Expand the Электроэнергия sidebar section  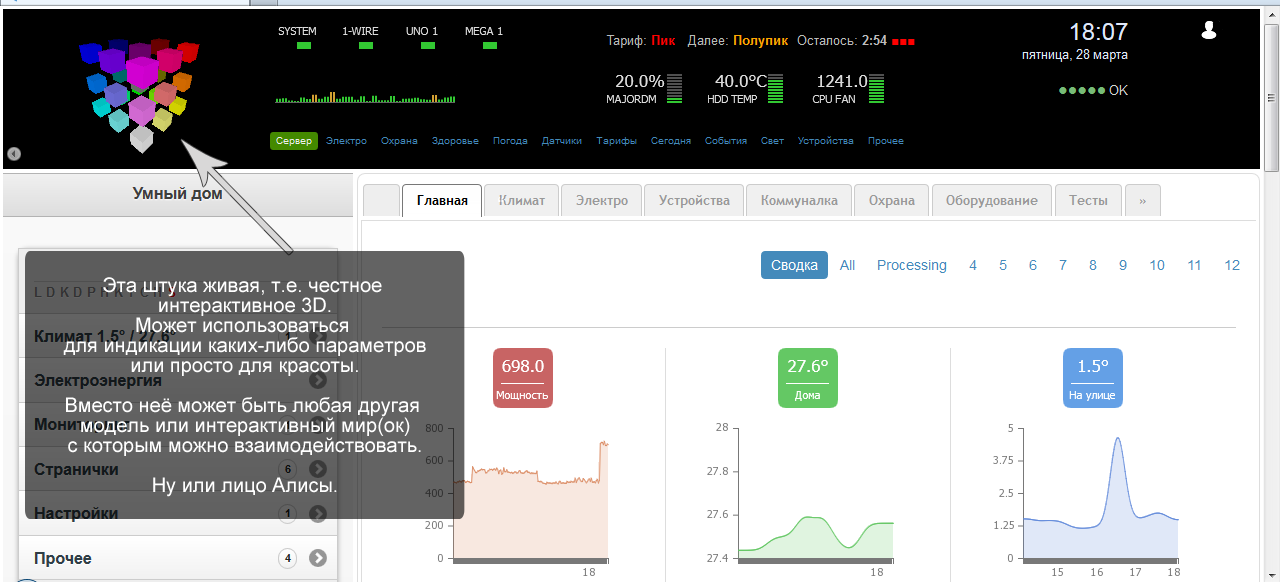(x=318, y=380)
